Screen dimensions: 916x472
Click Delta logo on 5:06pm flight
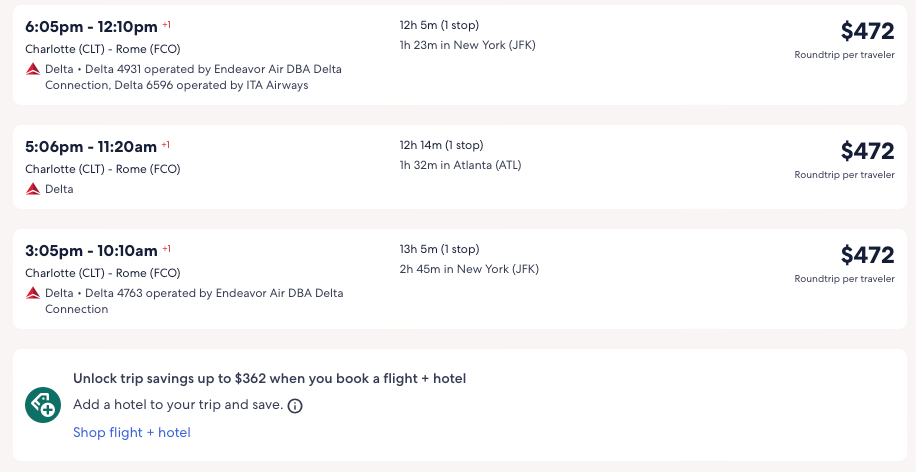[33, 189]
